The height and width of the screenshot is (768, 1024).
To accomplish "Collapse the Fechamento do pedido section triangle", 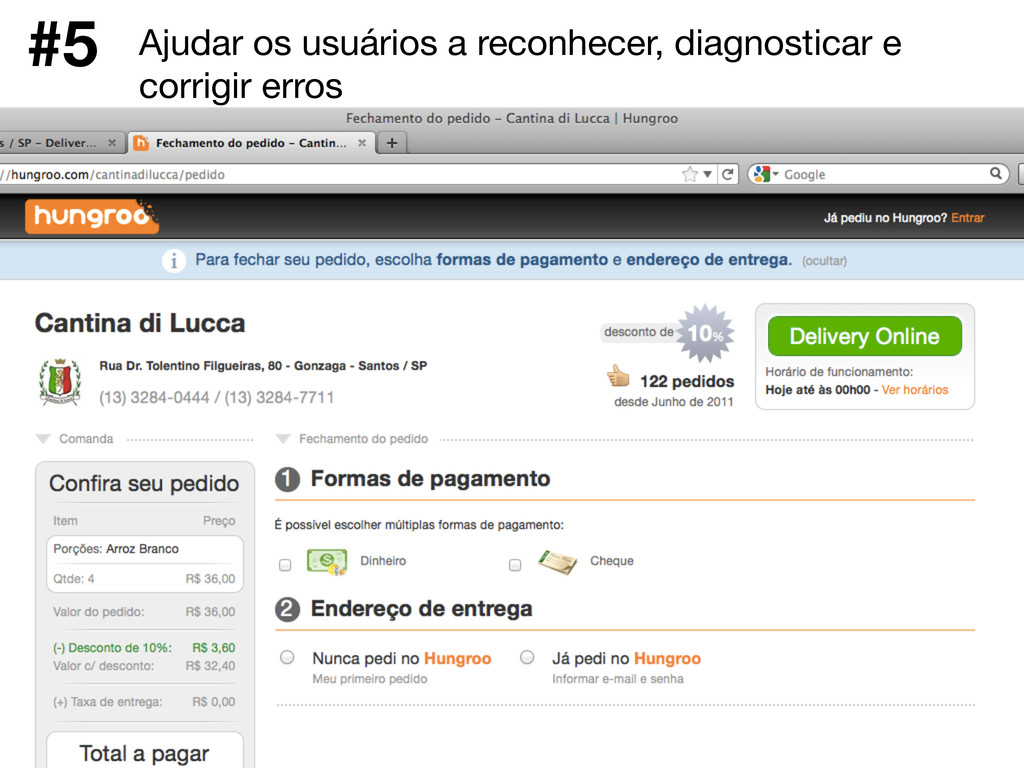I will [x=283, y=439].
